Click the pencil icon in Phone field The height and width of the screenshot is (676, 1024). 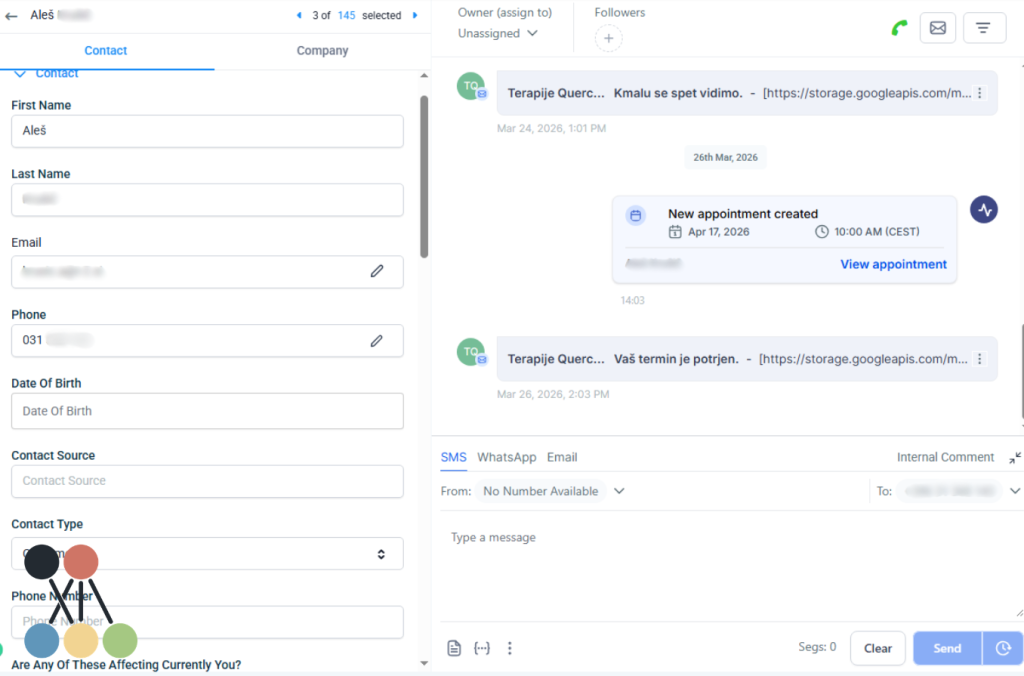point(377,340)
